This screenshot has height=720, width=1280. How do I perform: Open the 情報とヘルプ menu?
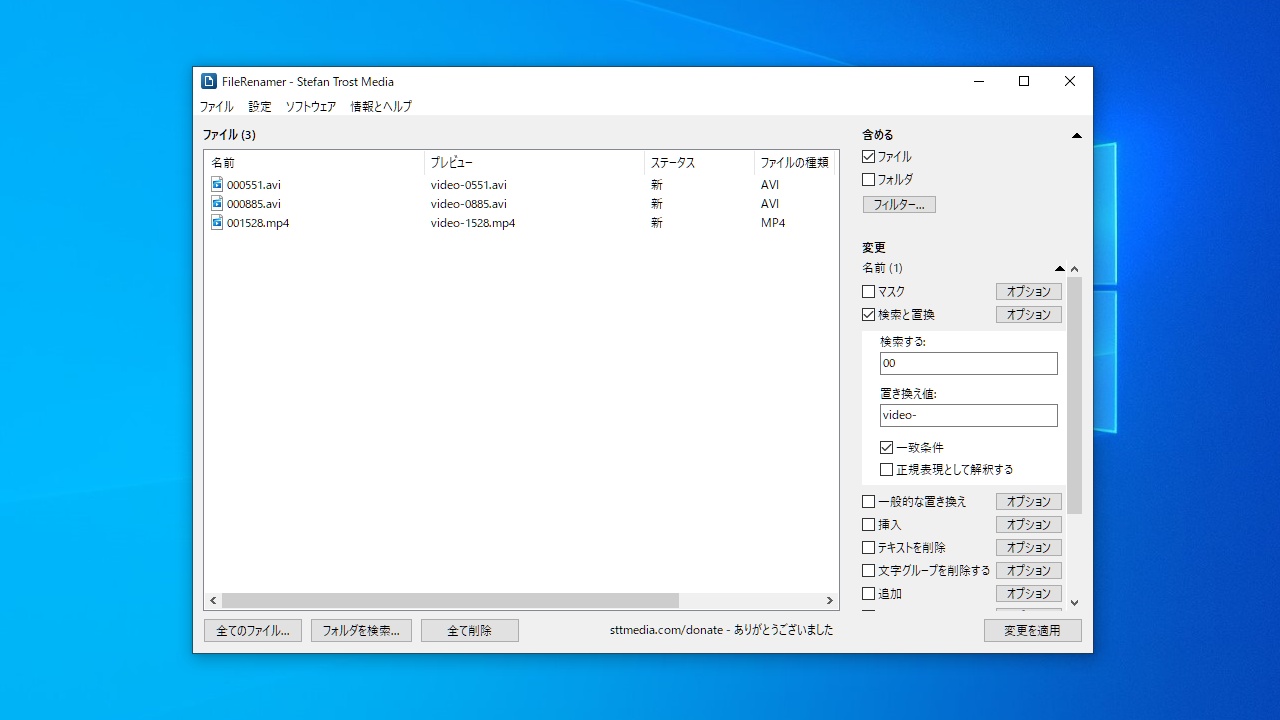point(381,106)
